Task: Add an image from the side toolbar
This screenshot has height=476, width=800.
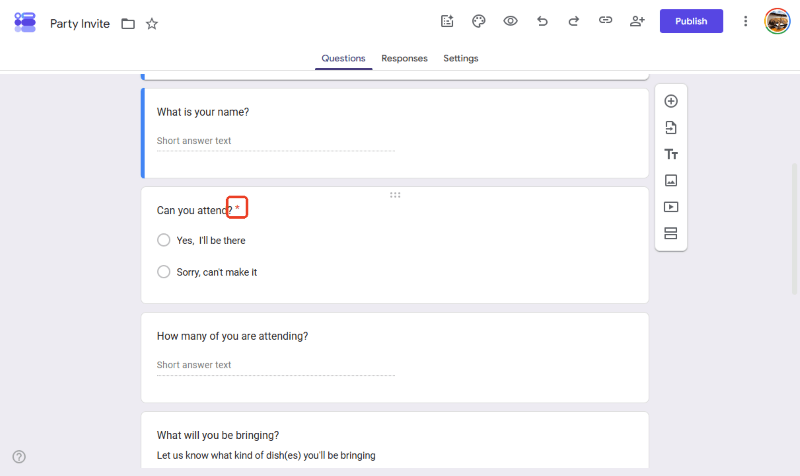Action: 671,181
